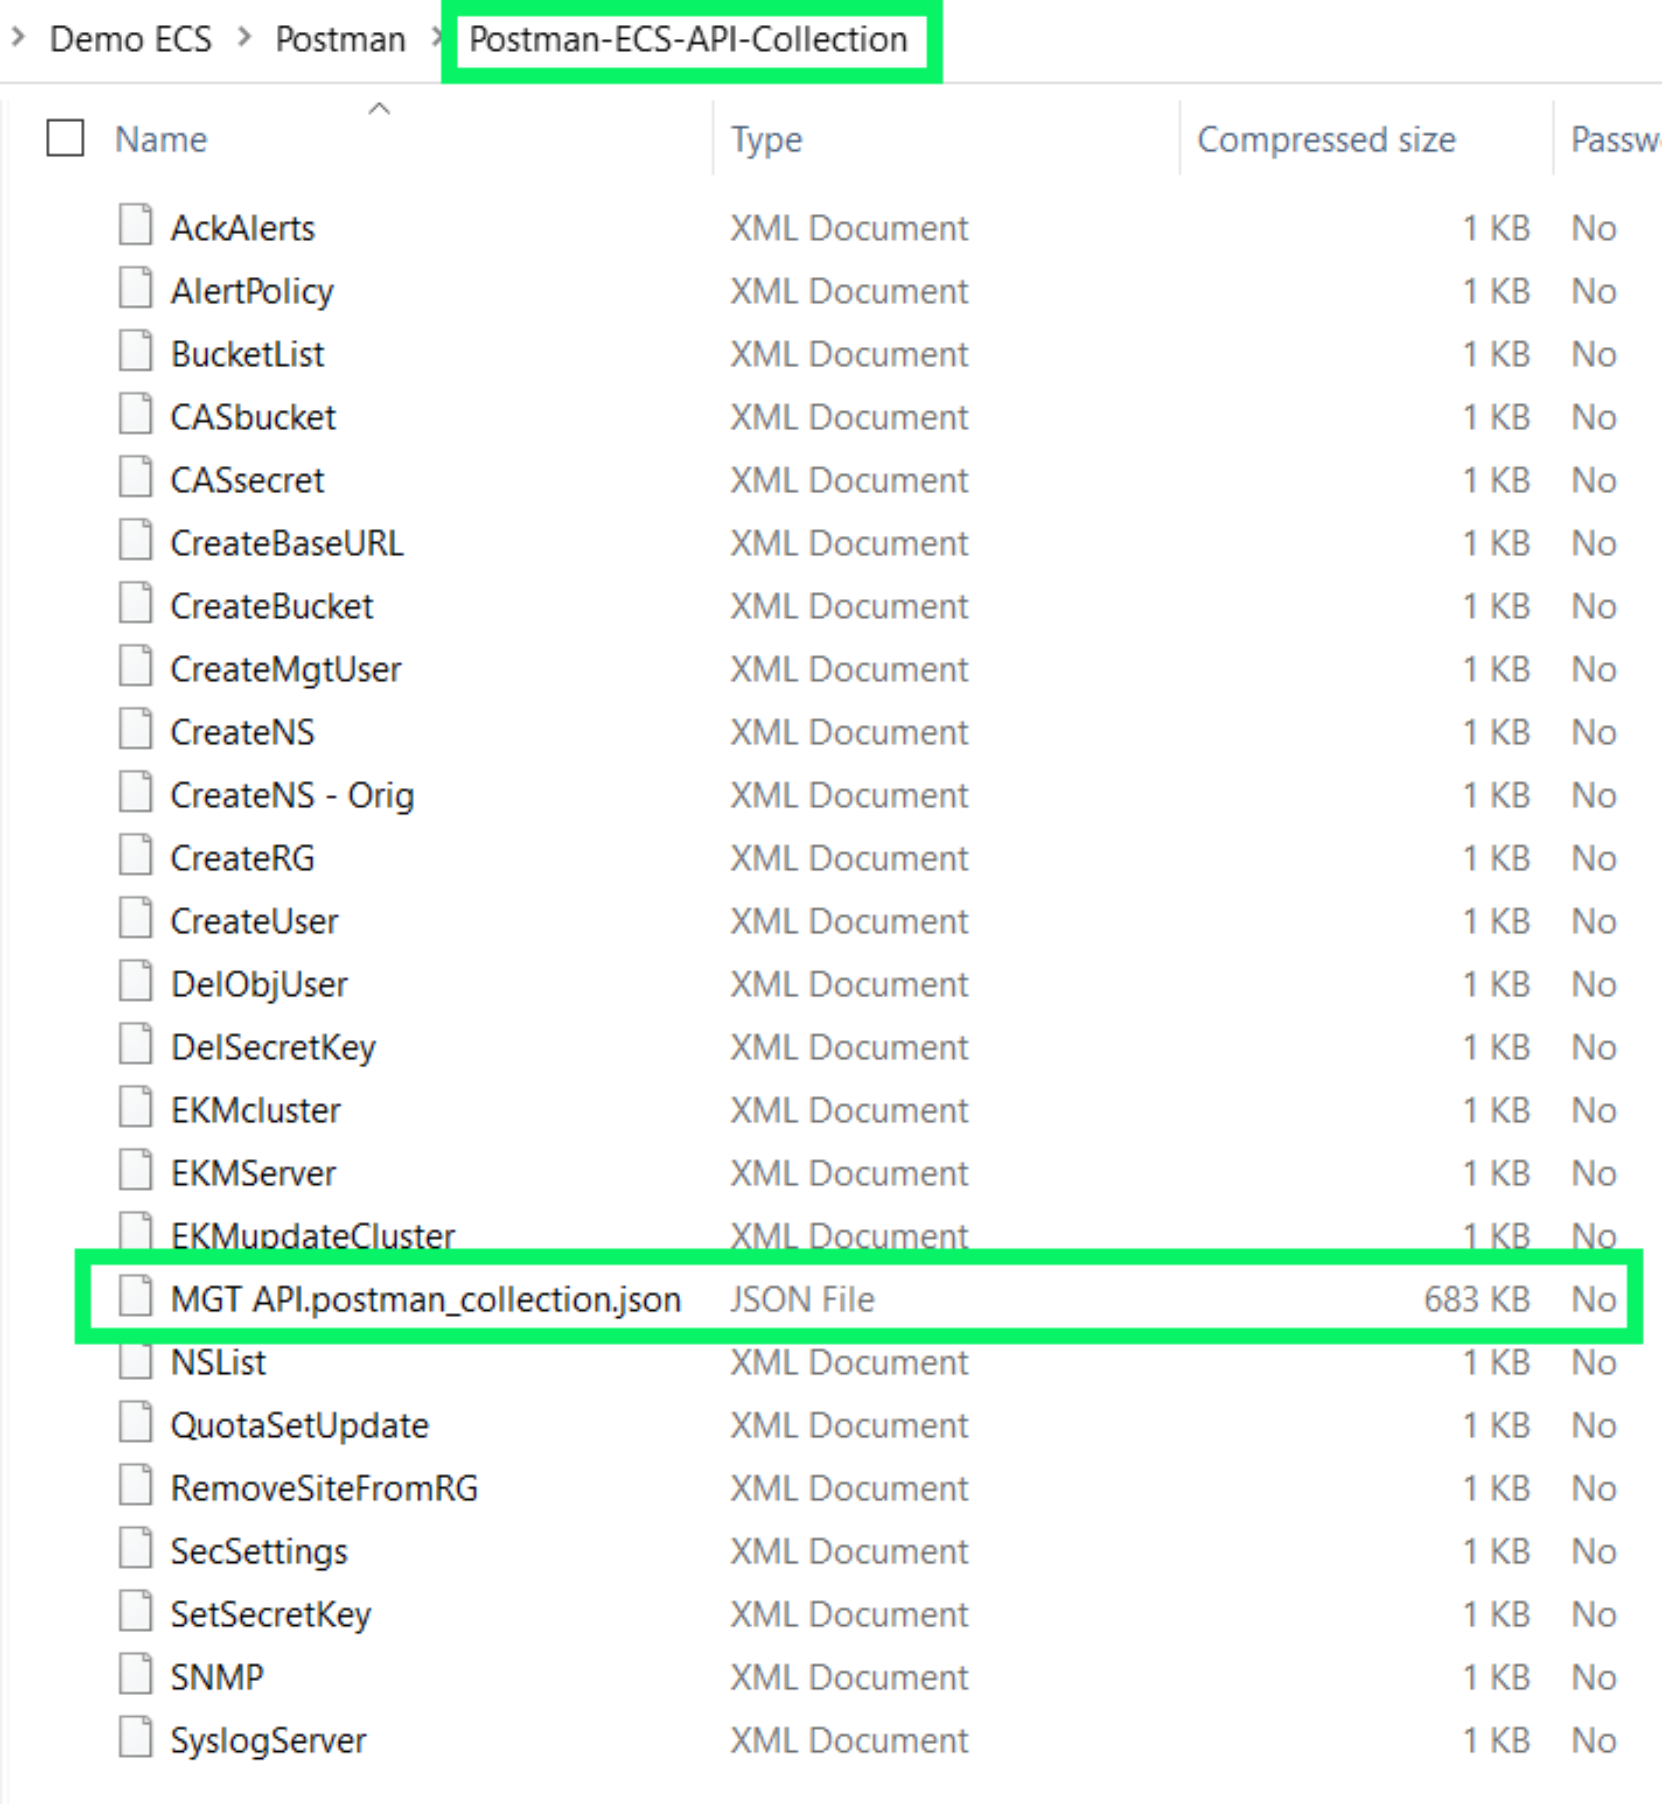The image size is (1662, 1805).
Task: Select the Postman-ECS-API-Collection breadcrumb
Action: pyautogui.click(x=688, y=39)
